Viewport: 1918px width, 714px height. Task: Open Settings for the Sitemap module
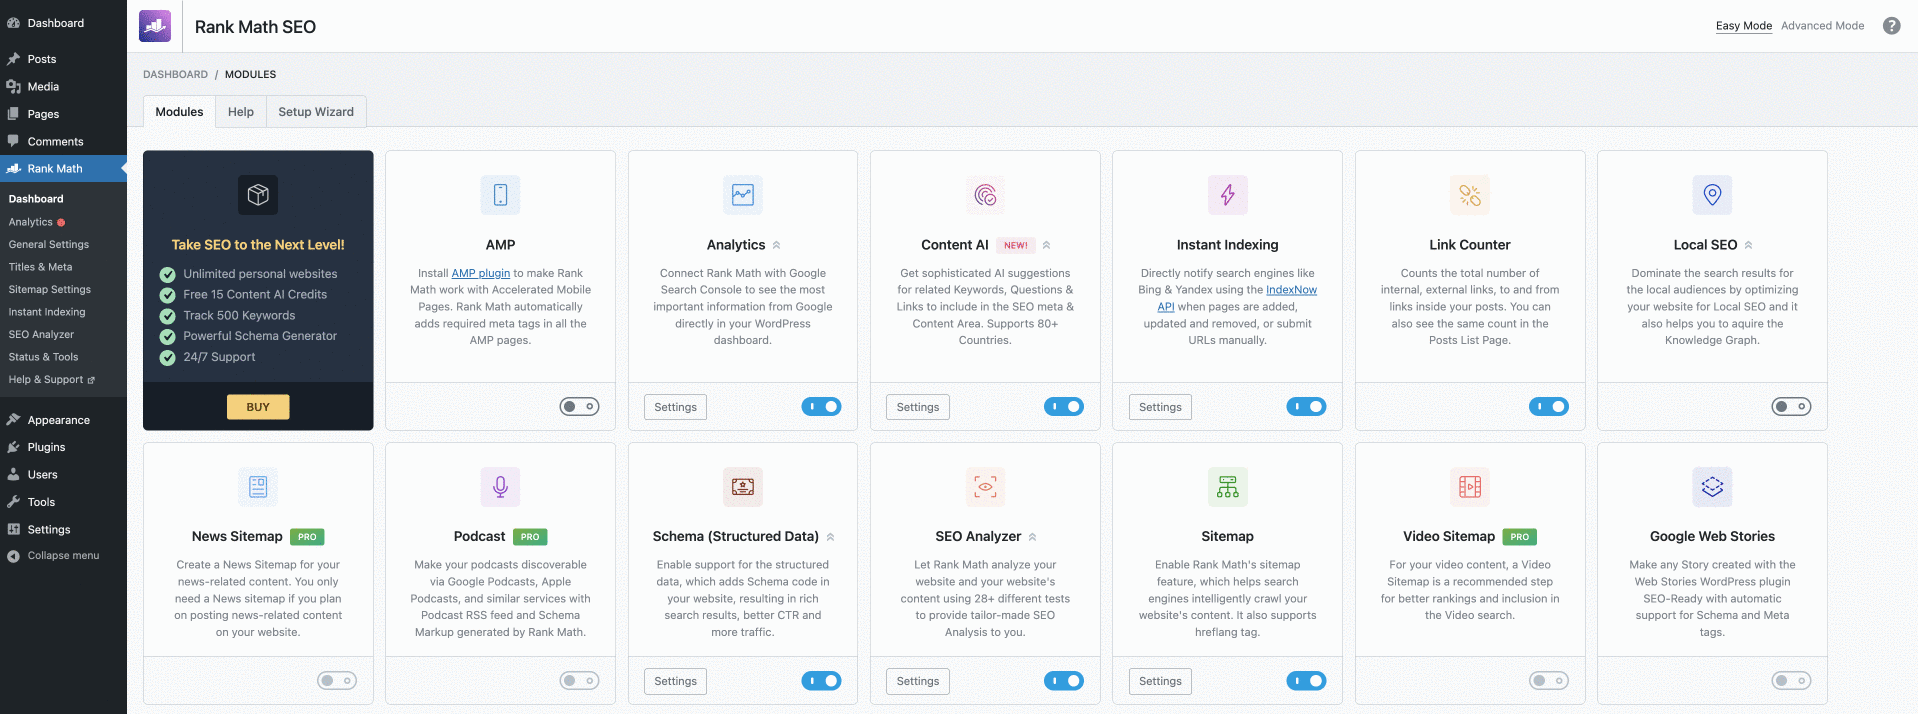(1160, 681)
